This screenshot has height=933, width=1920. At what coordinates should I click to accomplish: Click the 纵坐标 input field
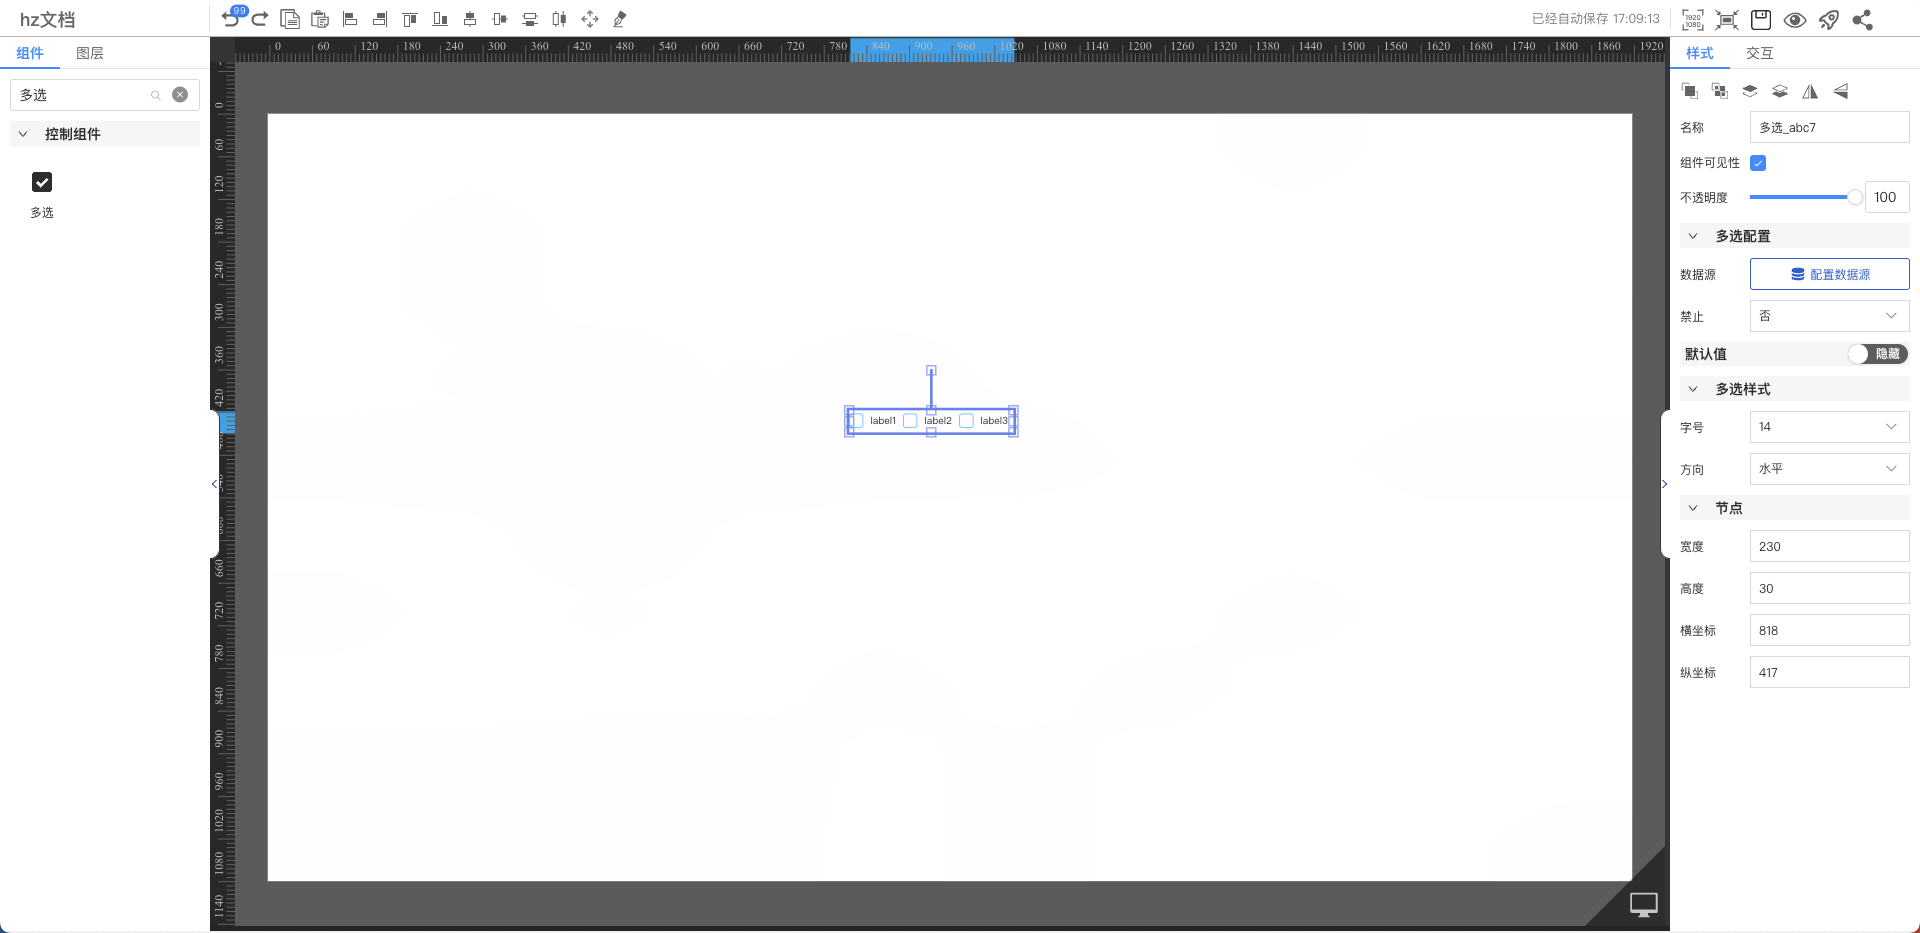(x=1829, y=672)
